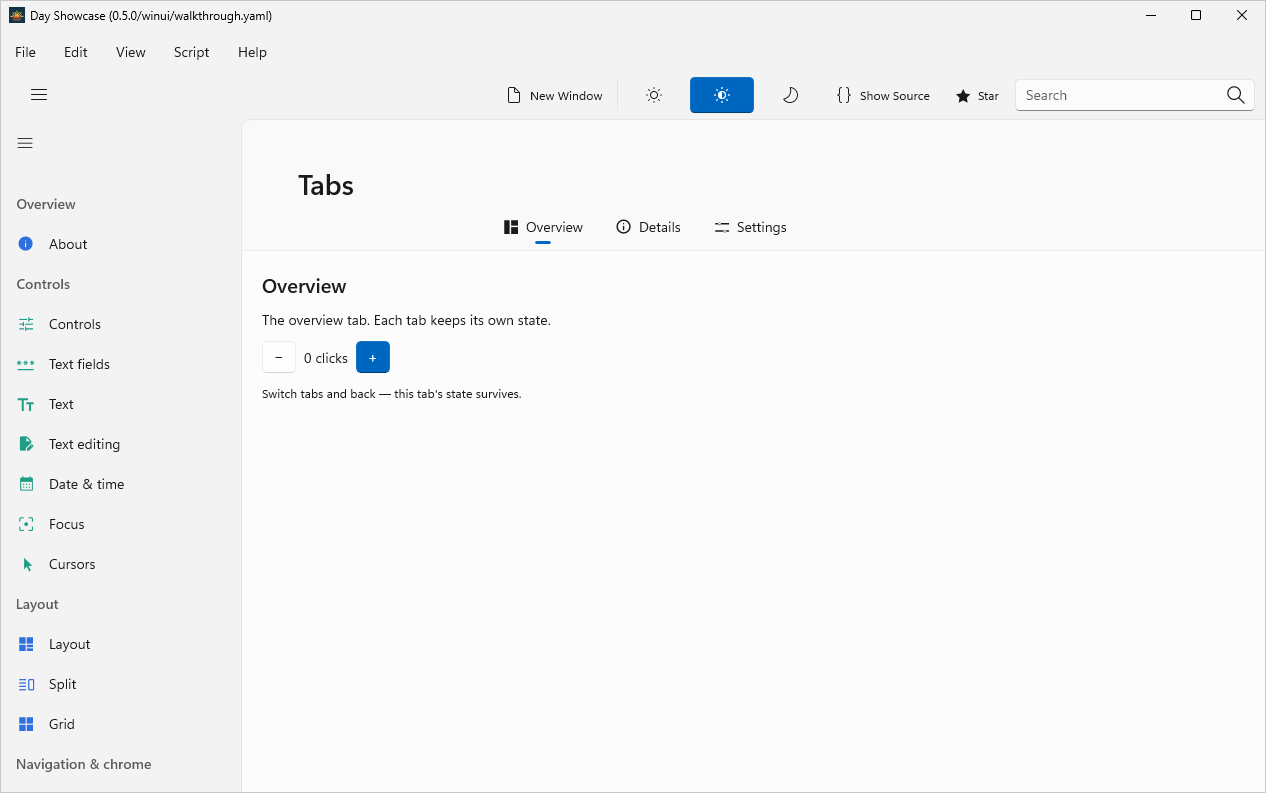Screen dimensions: 1266x793
Task: Open the Help menu
Action: 252,52
